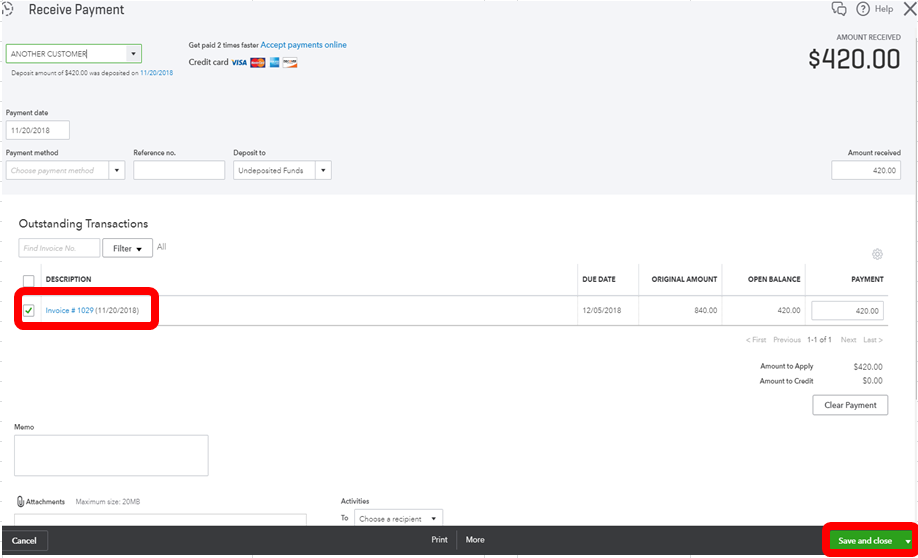Uncheck the Invoice # 1029 checkbox
This screenshot has width=918, height=558.
tap(29, 310)
